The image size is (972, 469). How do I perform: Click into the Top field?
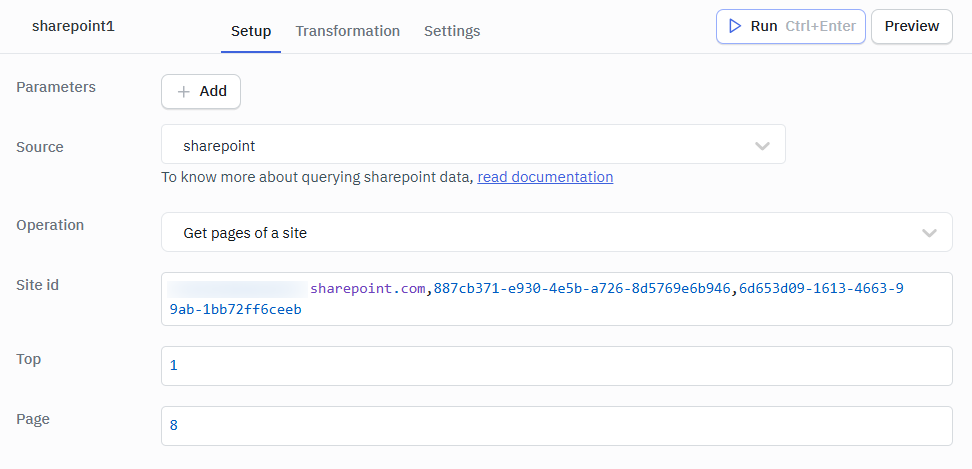(x=557, y=366)
